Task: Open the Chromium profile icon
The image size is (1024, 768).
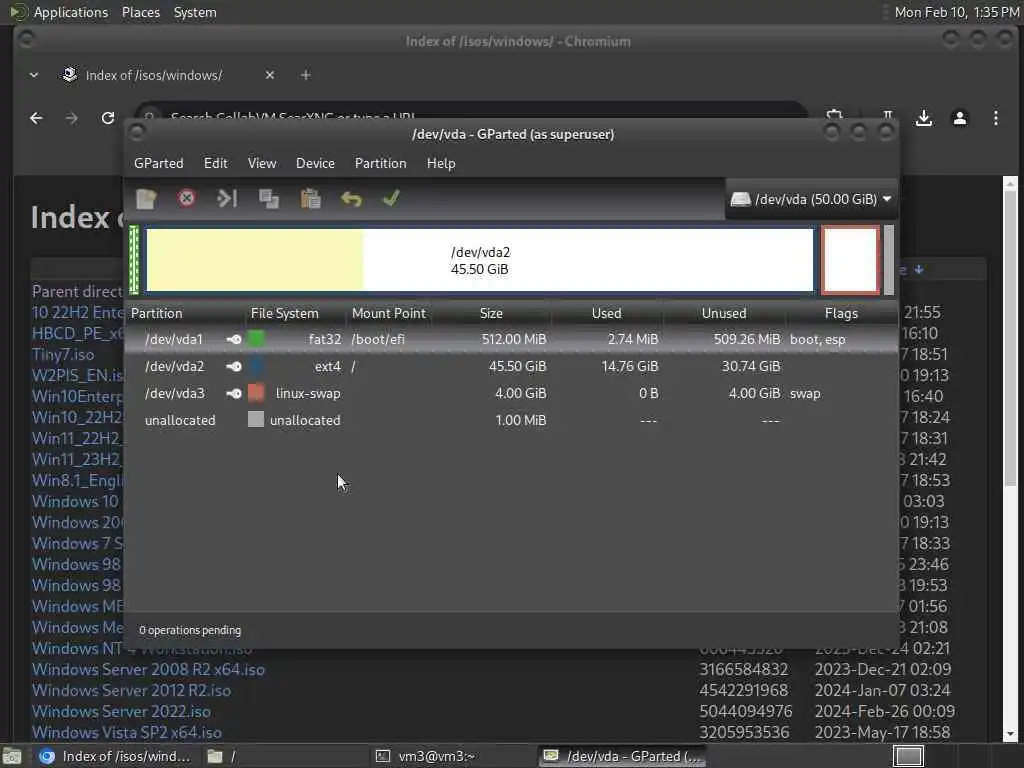Action: [x=960, y=118]
